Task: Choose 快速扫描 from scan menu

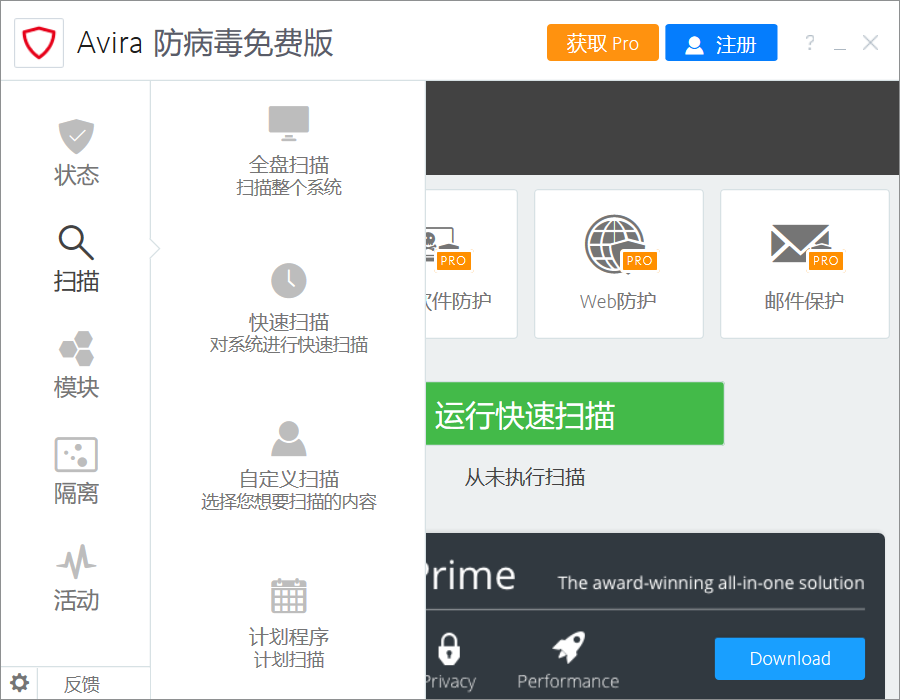Action: pyautogui.click(x=288, y=308)
